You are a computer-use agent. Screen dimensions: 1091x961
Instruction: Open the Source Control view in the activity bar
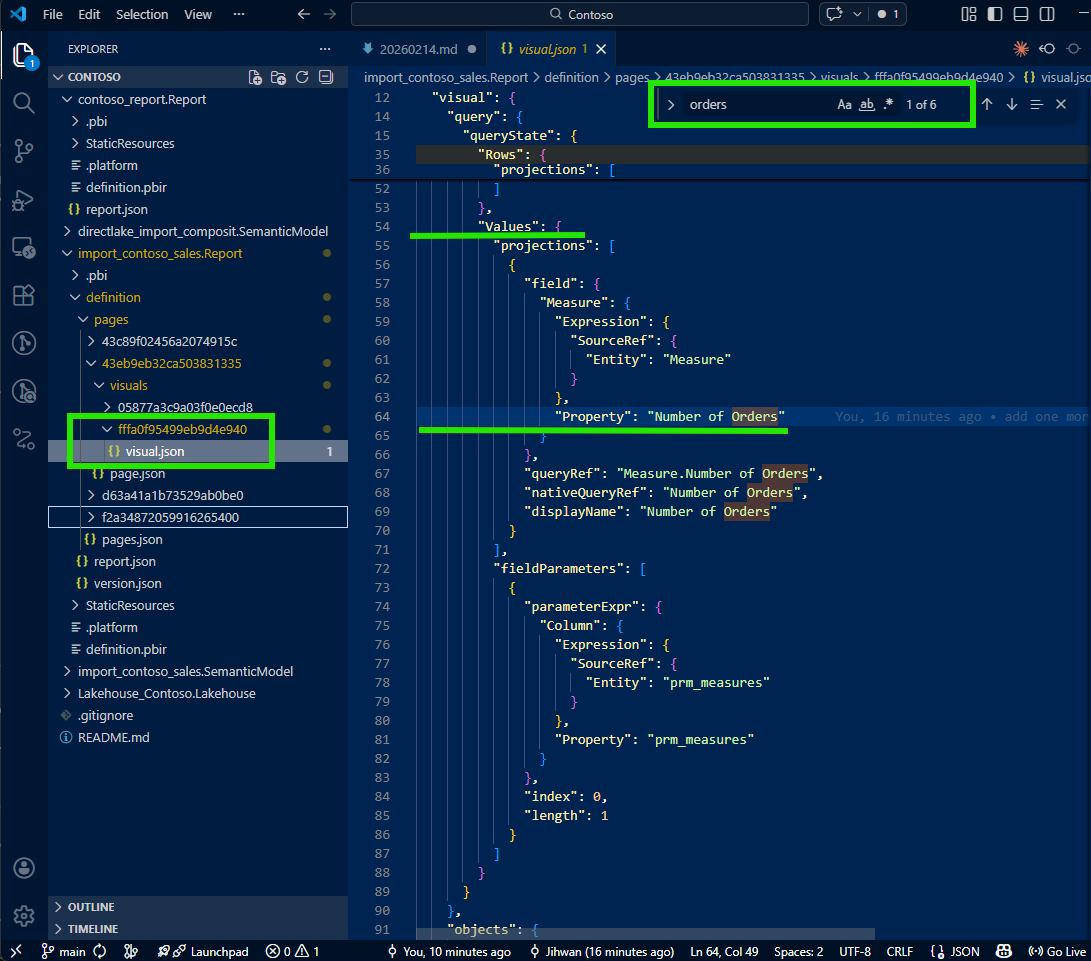point(24,151)
